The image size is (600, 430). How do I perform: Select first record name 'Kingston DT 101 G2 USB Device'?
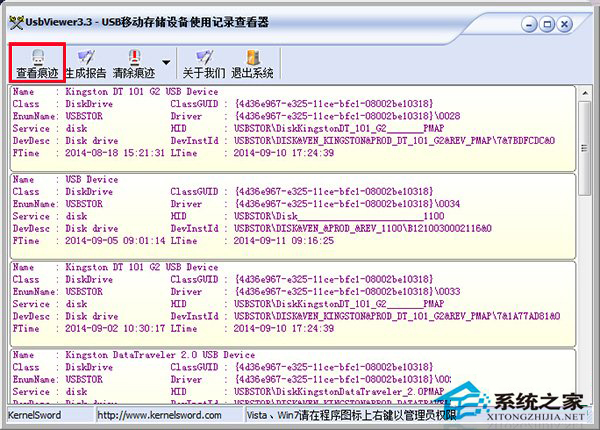coord(142,91)
